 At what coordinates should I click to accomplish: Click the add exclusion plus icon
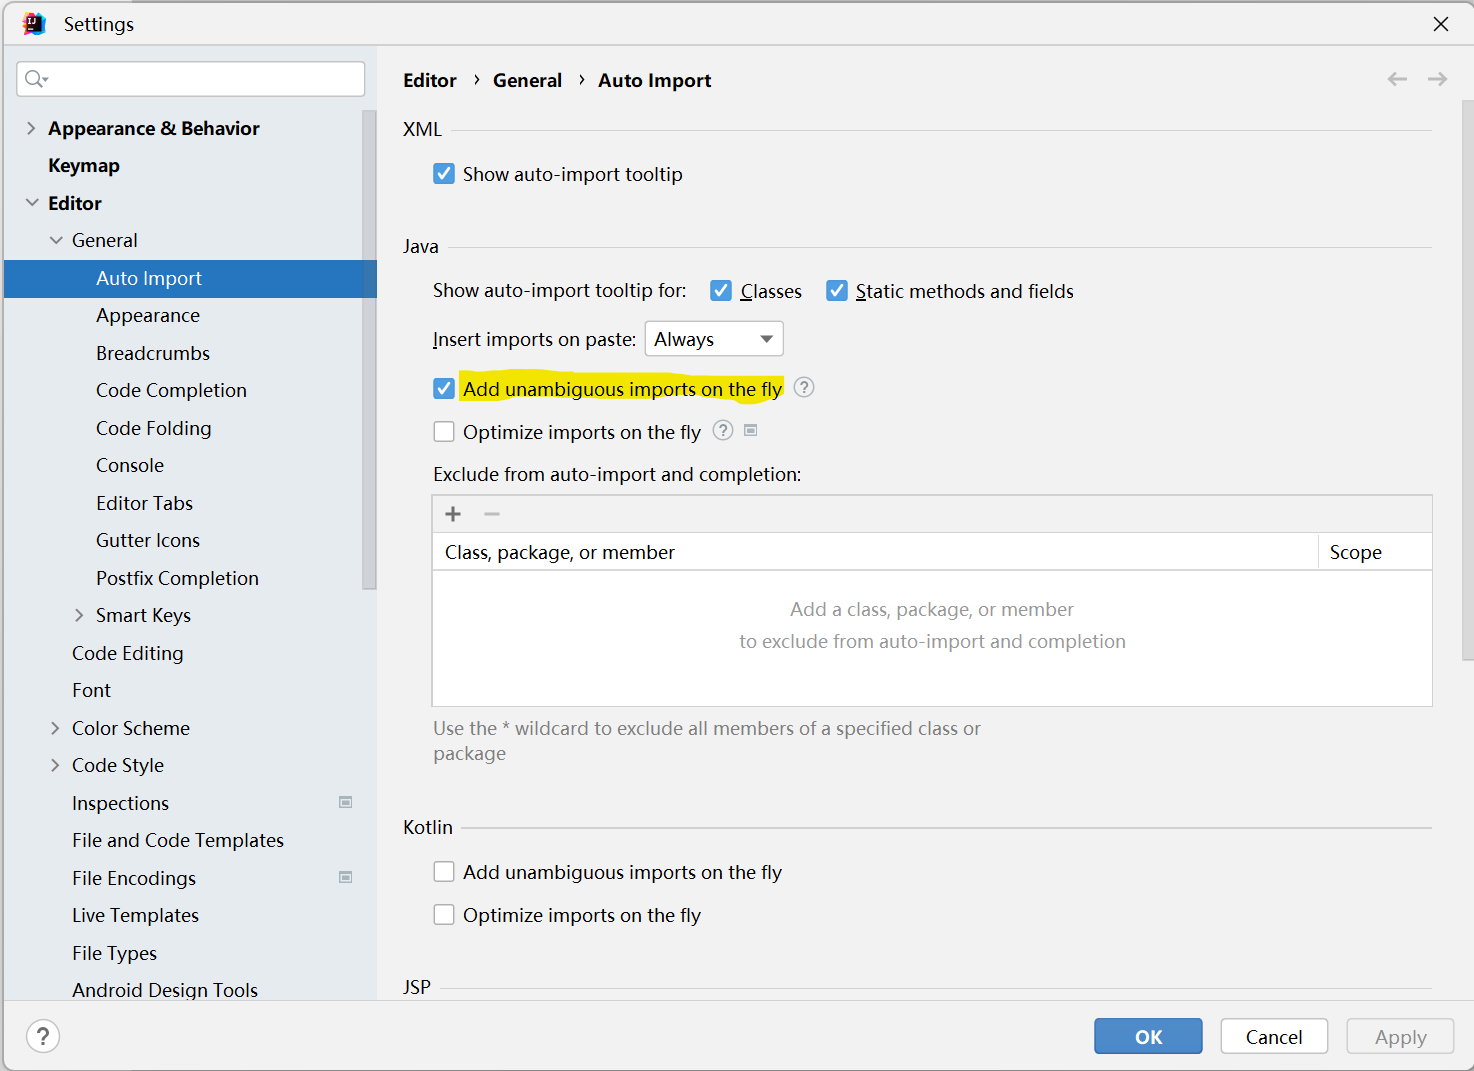453,514
